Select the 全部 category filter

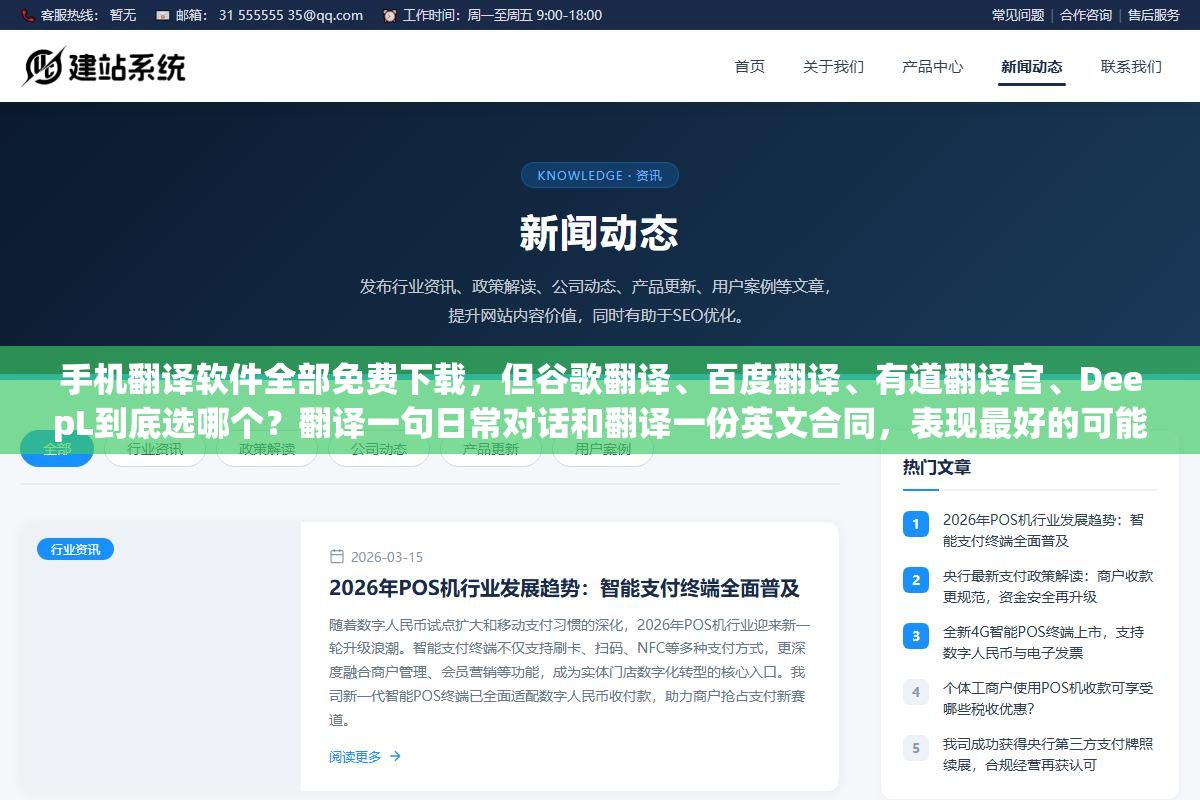(57, 449)
